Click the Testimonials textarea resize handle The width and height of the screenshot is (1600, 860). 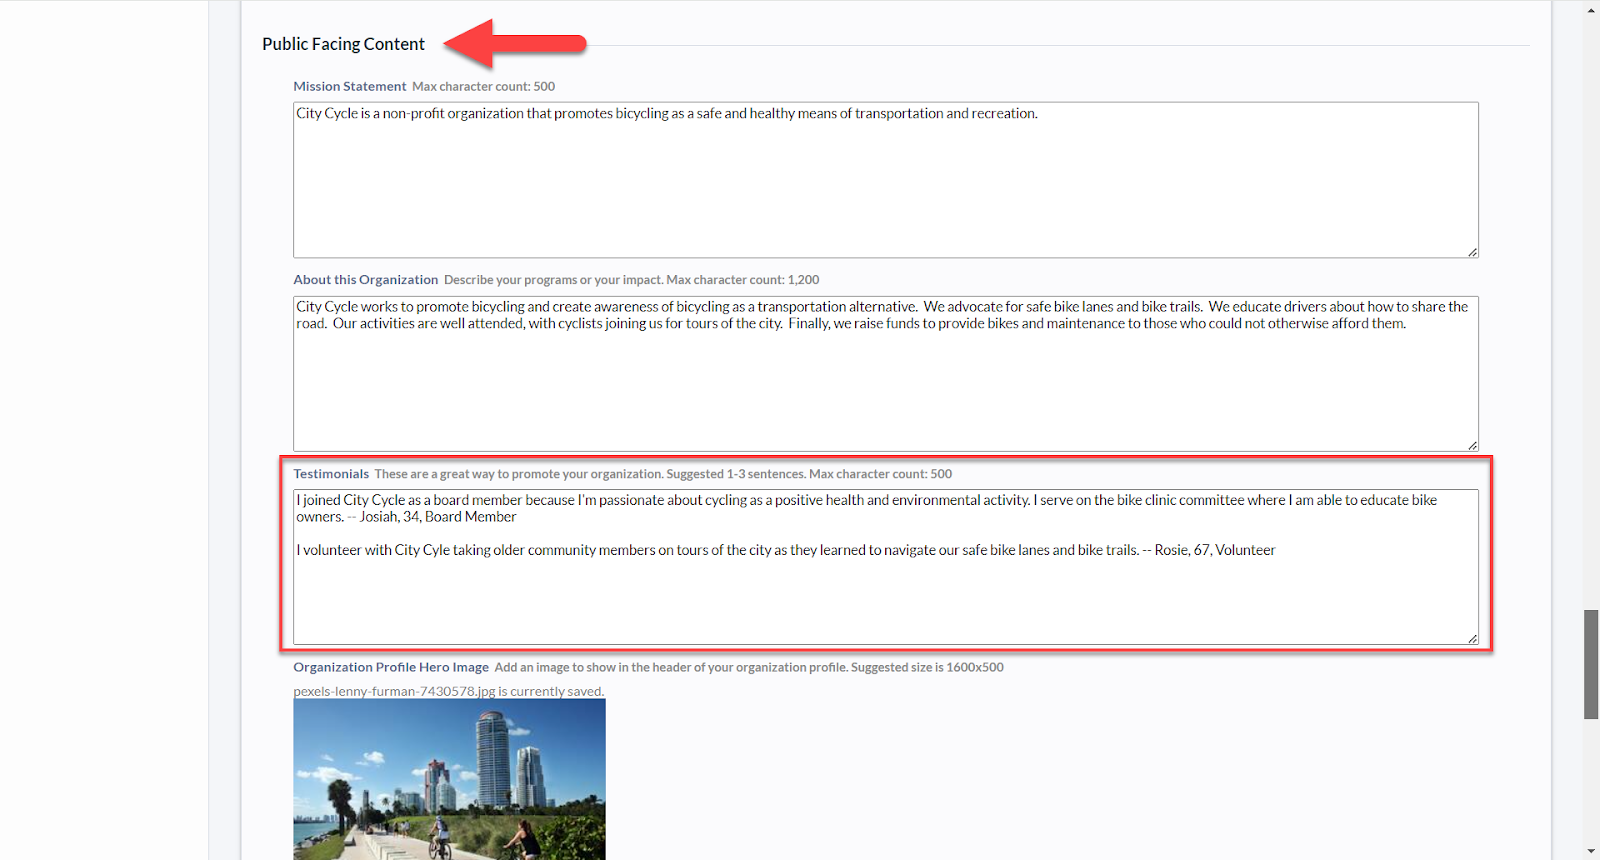(x=1472, y=638)
